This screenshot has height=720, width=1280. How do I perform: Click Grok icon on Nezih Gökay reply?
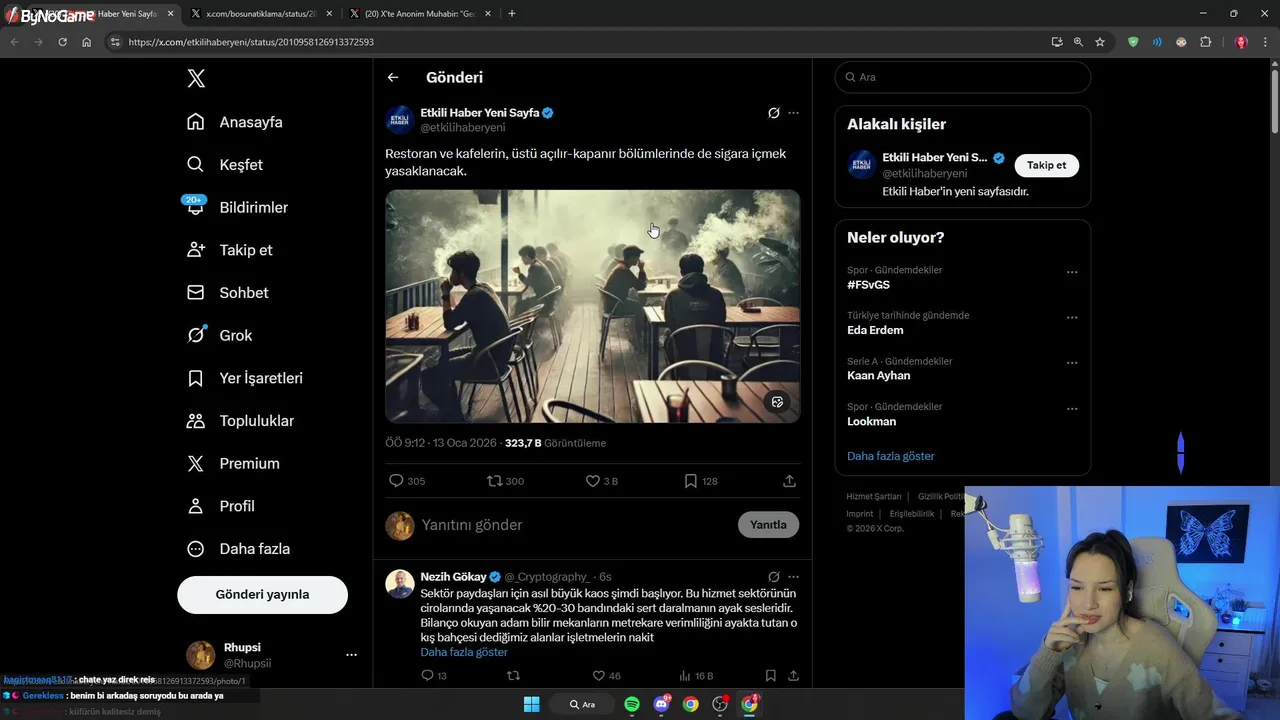click(x=773, y=577)
